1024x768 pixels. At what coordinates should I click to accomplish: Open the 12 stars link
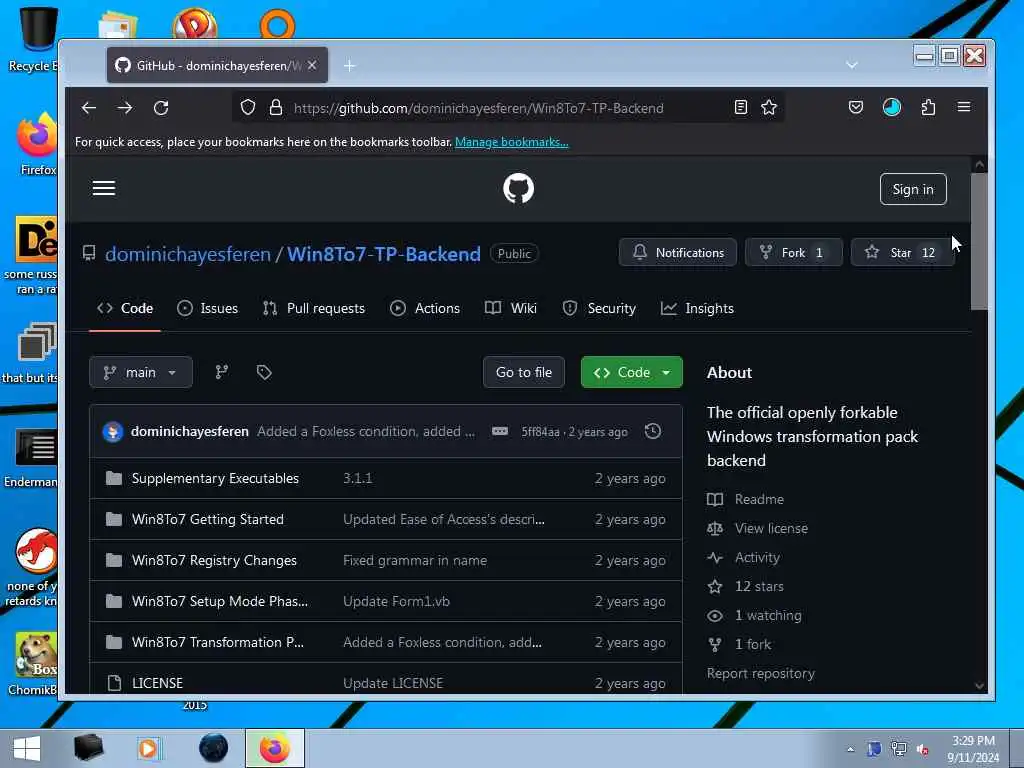(x=759, y=586)
